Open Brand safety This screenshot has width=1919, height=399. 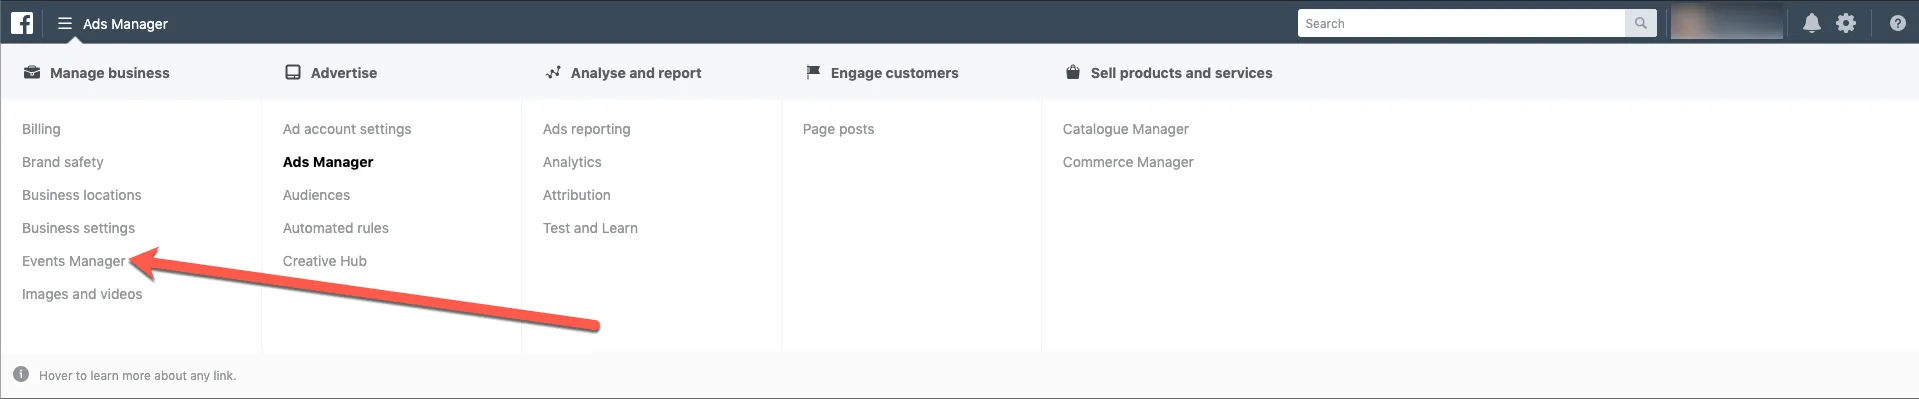click(x=63, y=162)
